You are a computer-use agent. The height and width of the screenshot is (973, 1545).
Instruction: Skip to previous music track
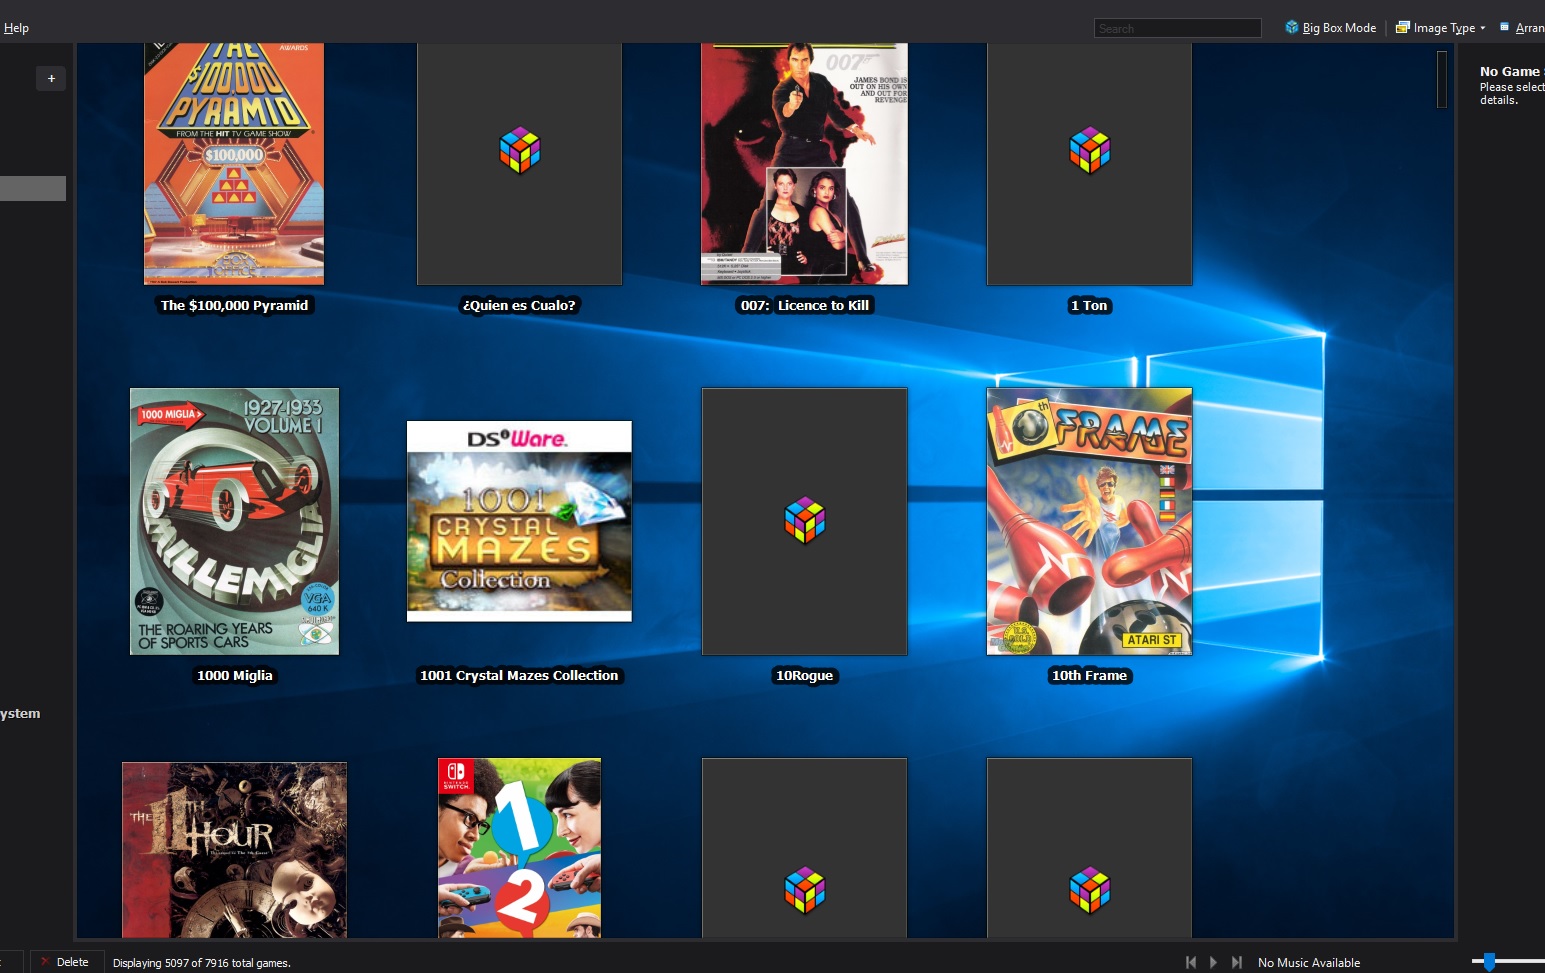pyautogui.click(x=1190, y=962)
